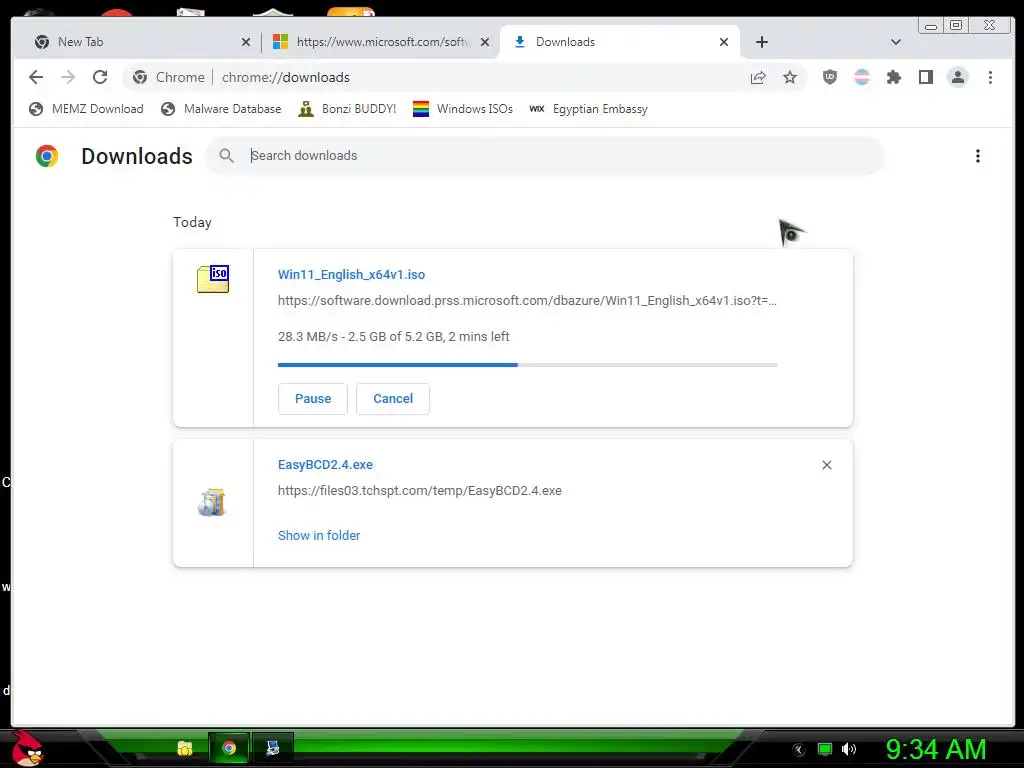Remove EasyBCD2.4.exe from the list

pos(827,465)
